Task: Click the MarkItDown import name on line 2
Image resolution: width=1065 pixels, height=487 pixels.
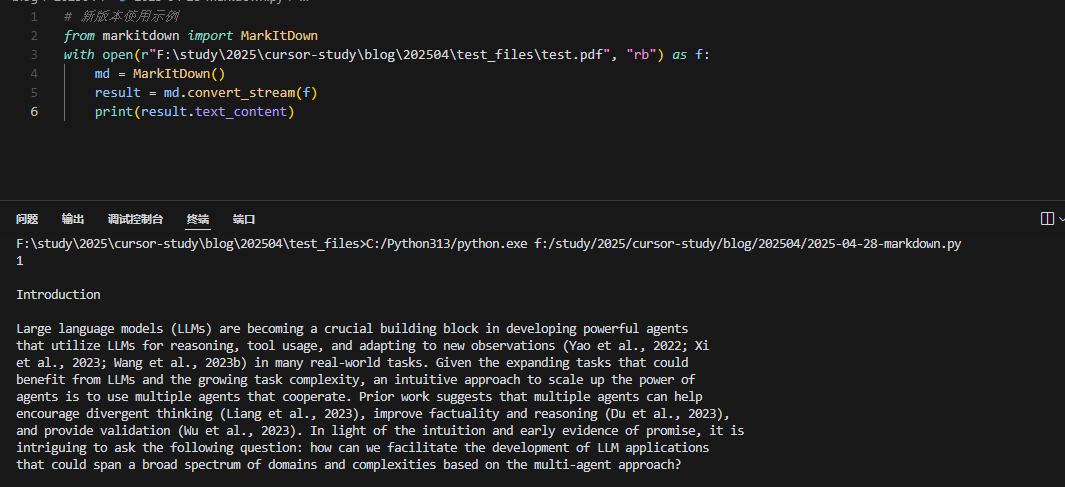Action: pyautogui.click(x=279, y=35)
